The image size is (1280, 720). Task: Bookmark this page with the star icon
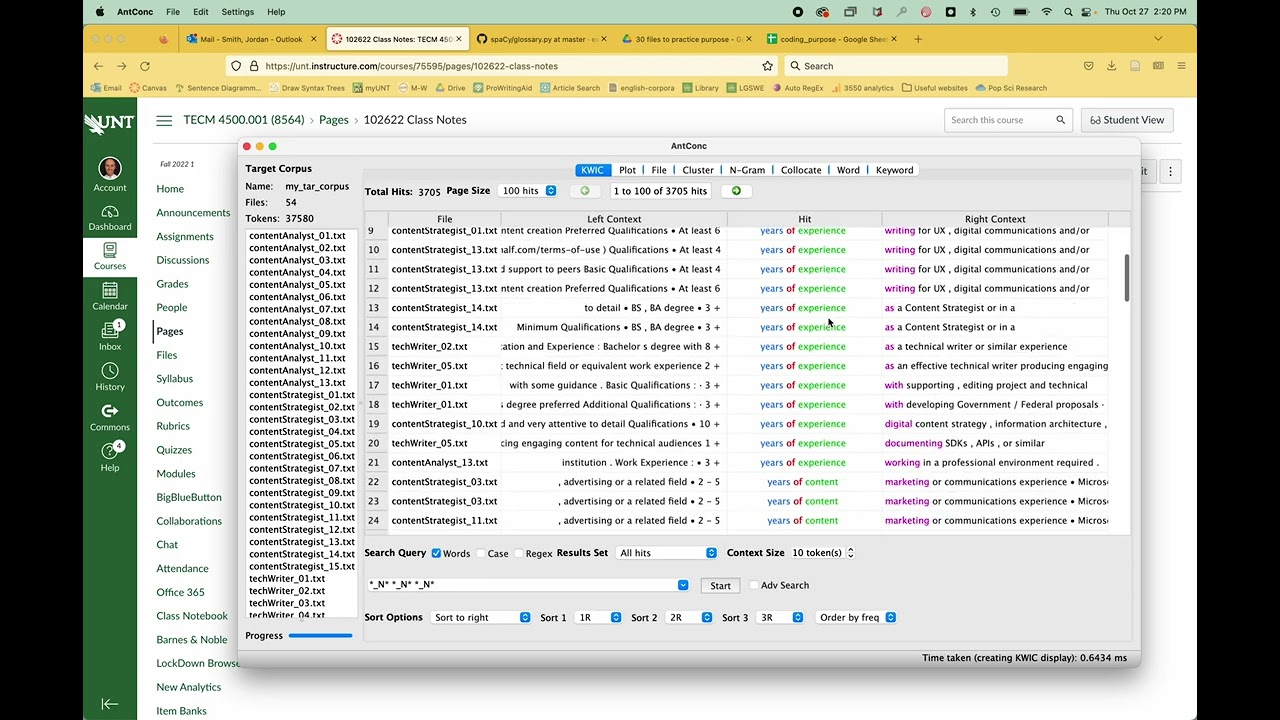pyautogui.click(x=768, y=66)
